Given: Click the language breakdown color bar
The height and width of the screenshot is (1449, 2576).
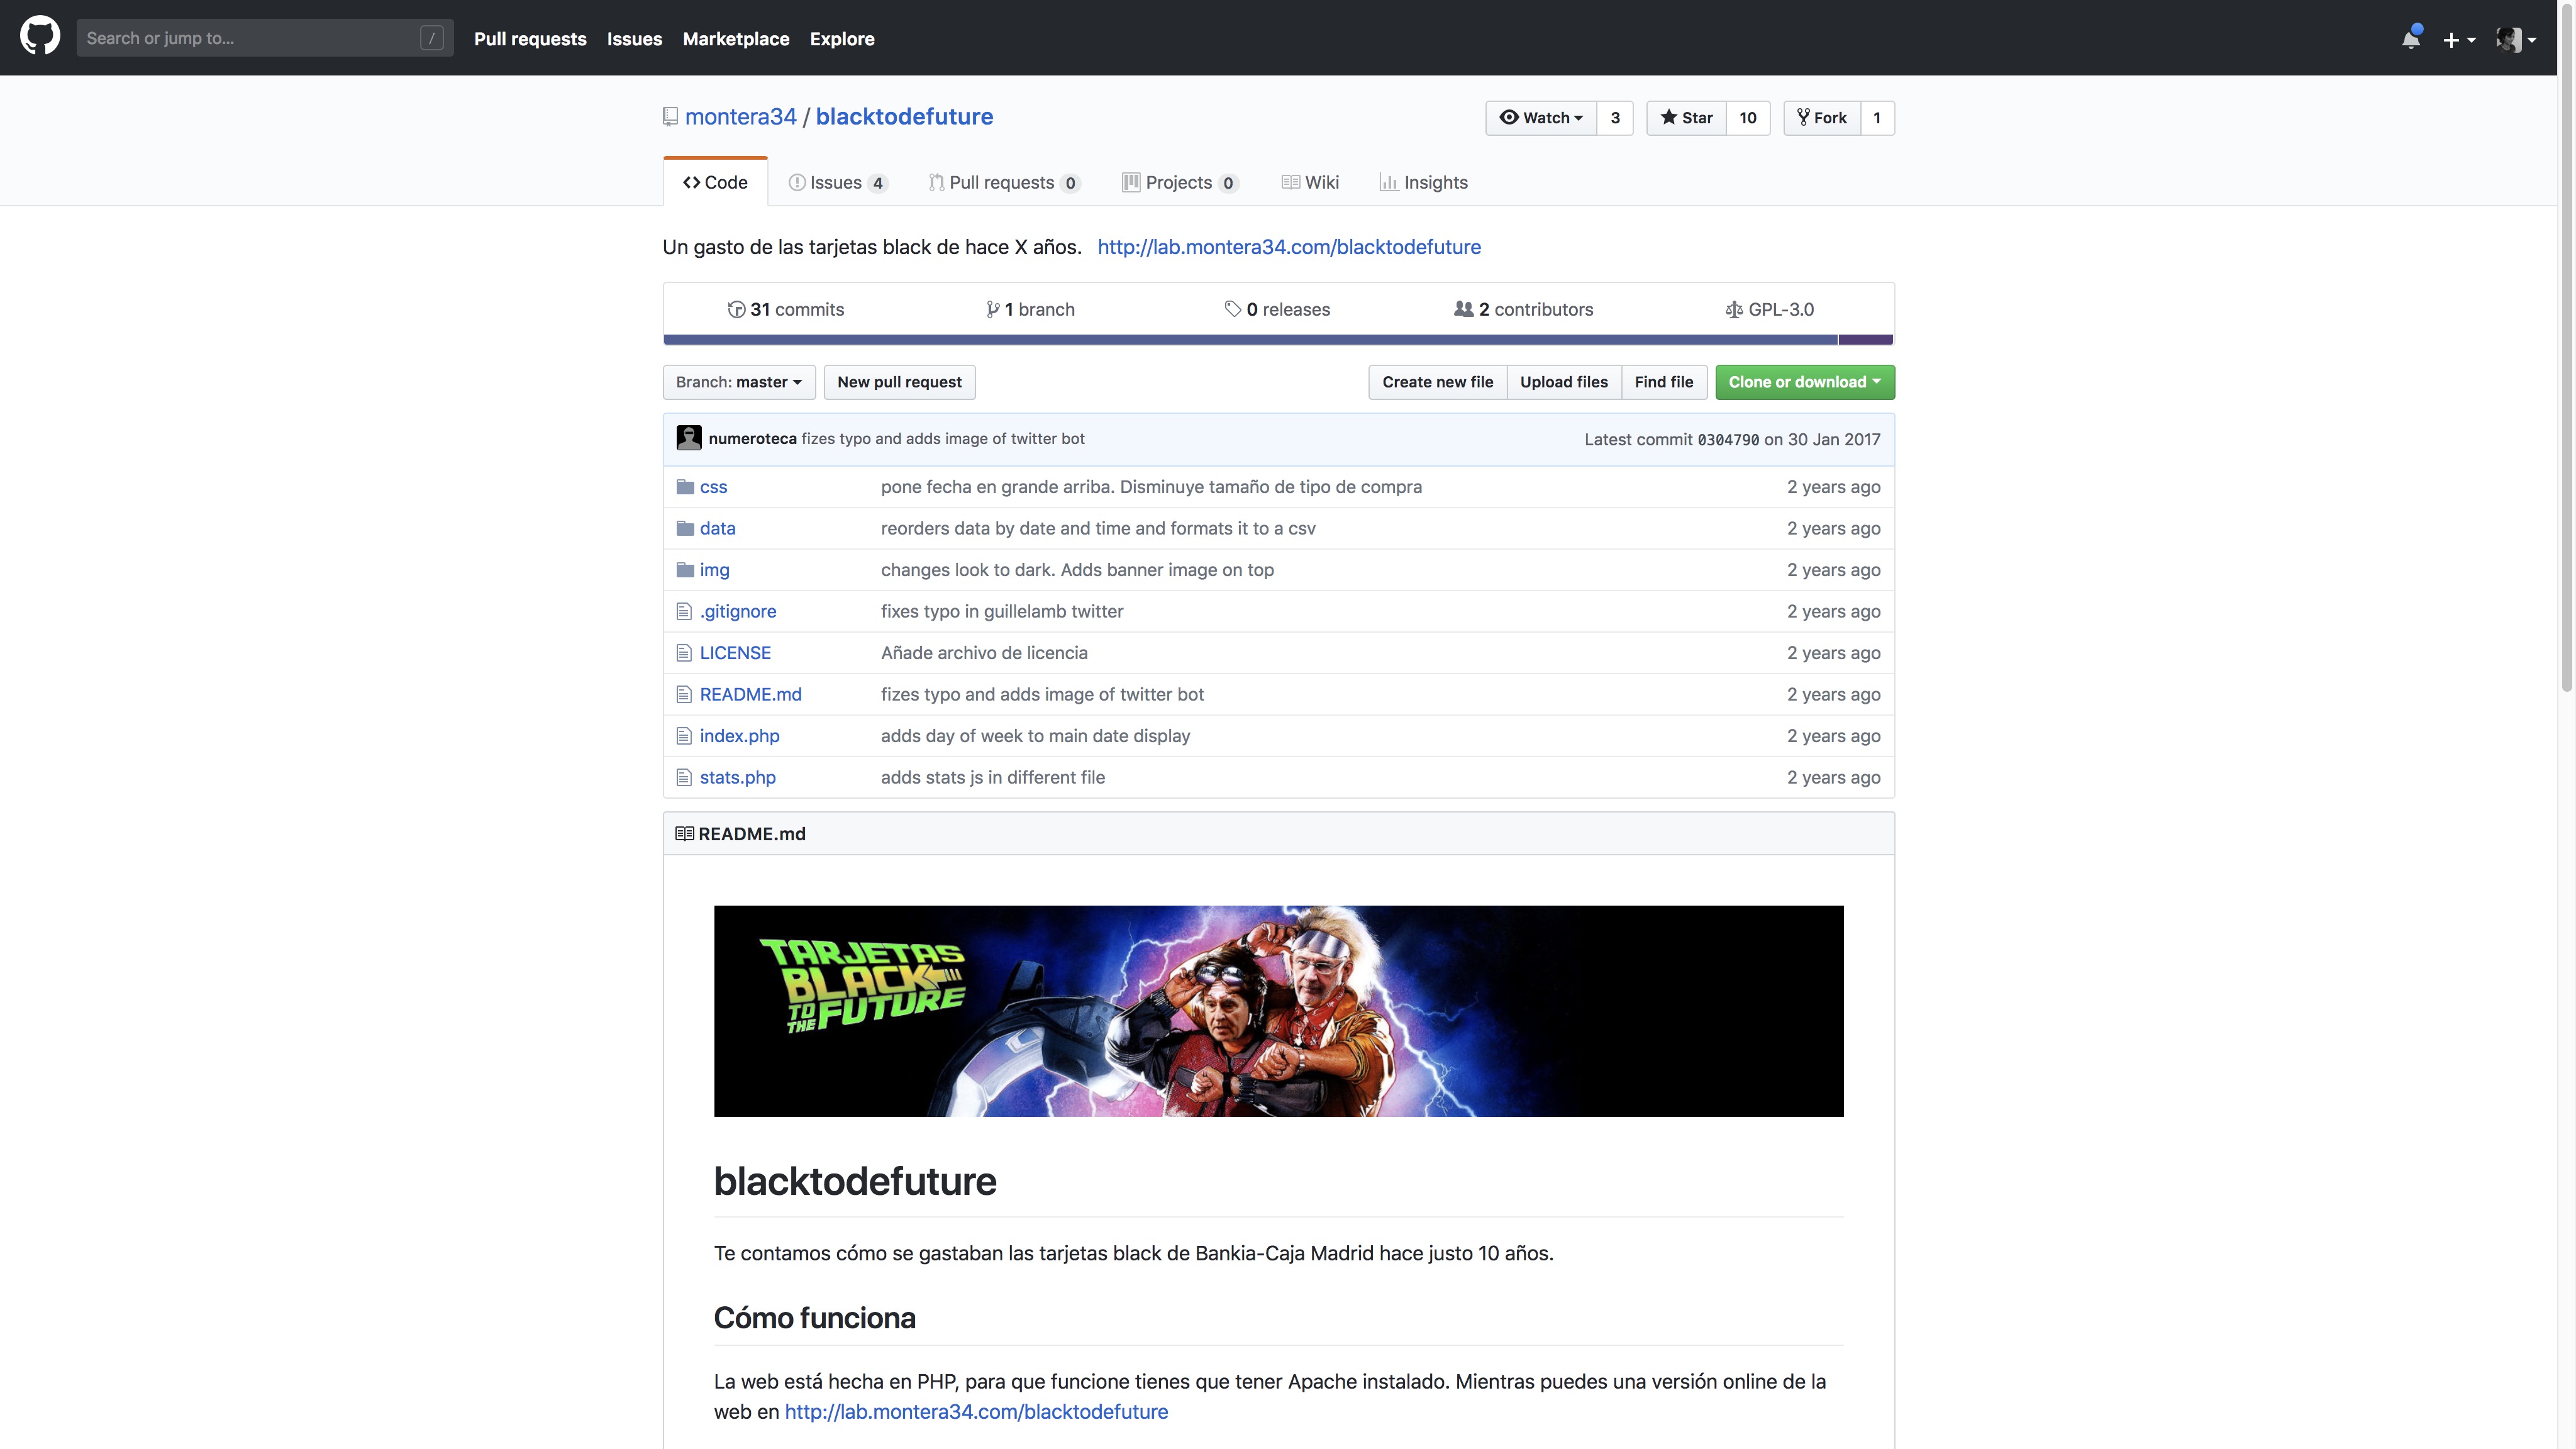Looking at the screenshot, I should (x=1278, y=340).
